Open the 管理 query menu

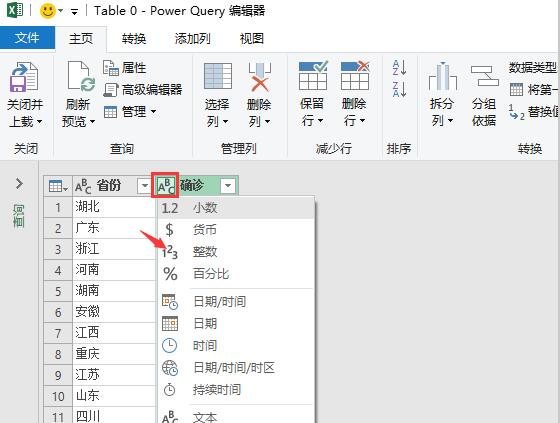[x=130, y=112]
